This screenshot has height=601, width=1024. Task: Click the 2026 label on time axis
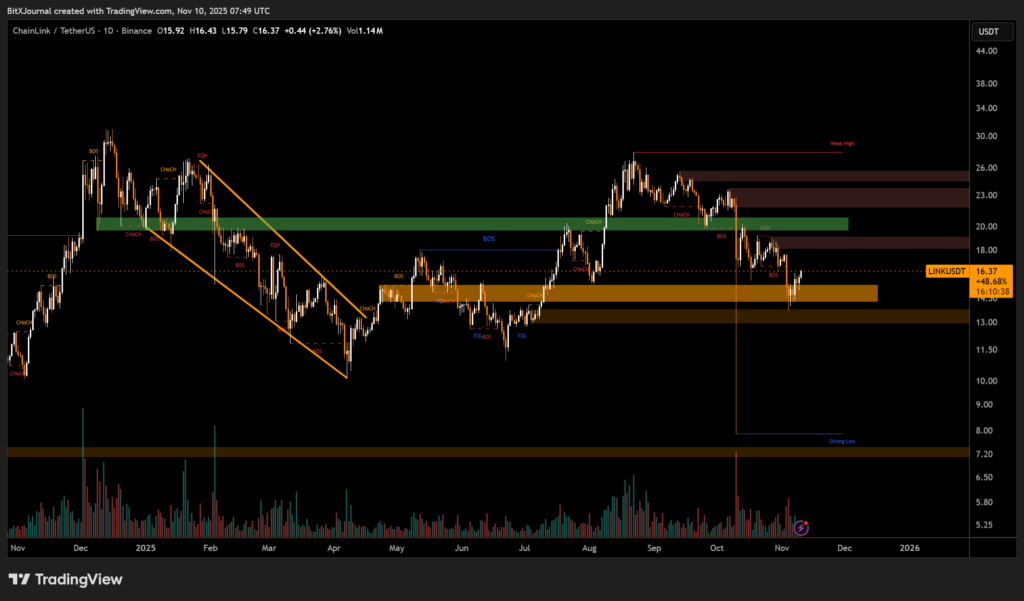pos(910,548)
